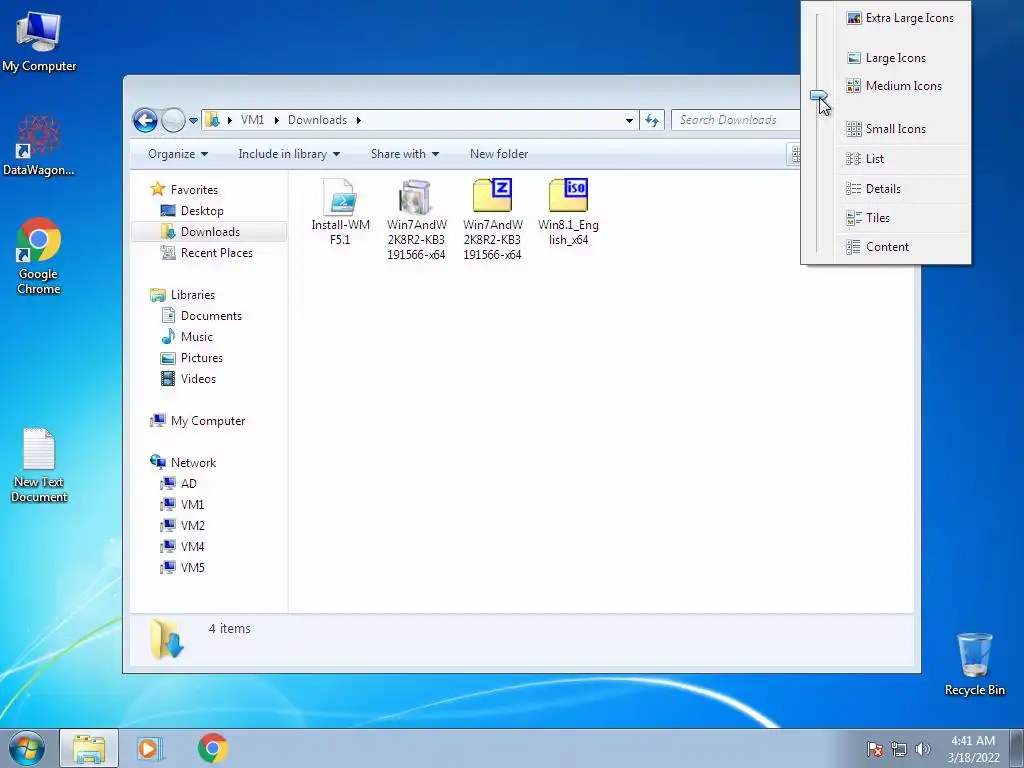The height and width of the screenshot is (768, 1024).
Task: Select the Install-WMF5.1 script file
Action: (340, 212)
